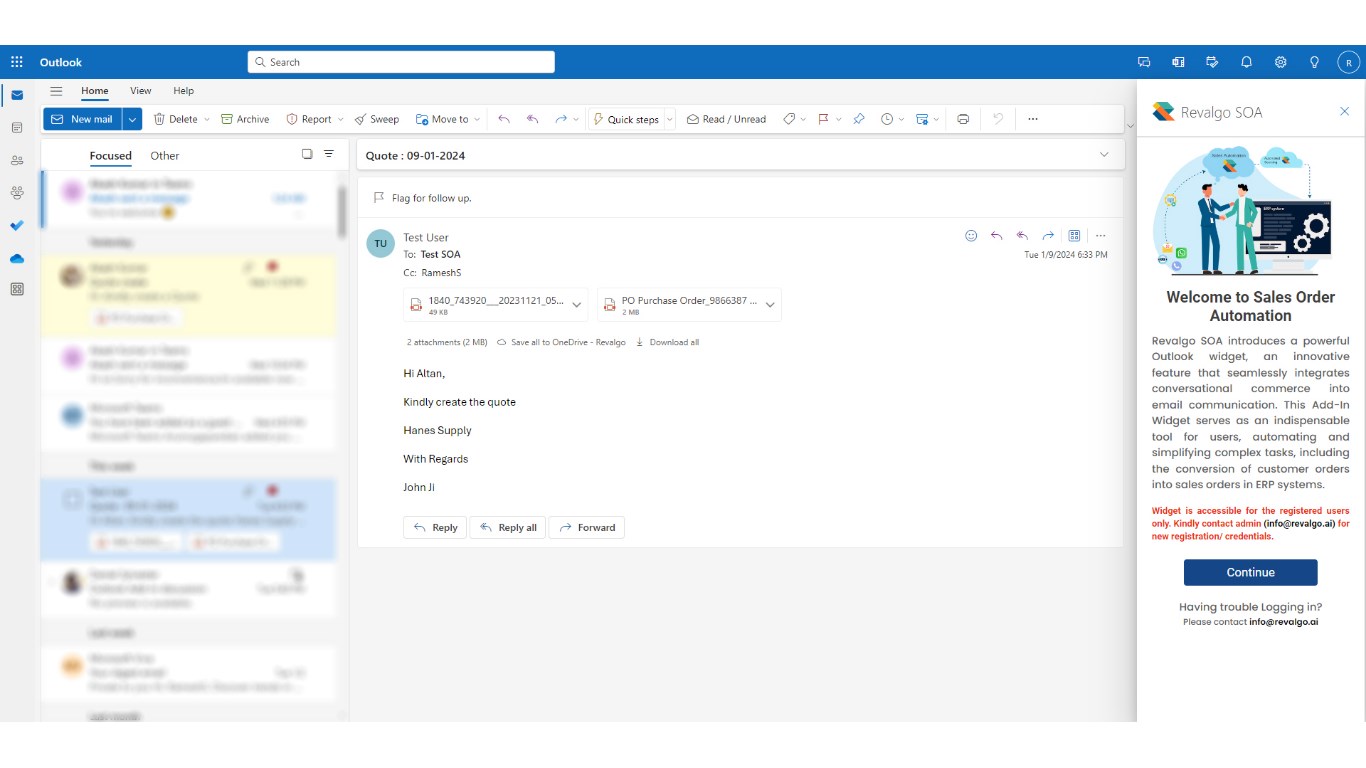Open more actions in message header
Viewport: 1366px width, 768px height.
pos(1100,236)
